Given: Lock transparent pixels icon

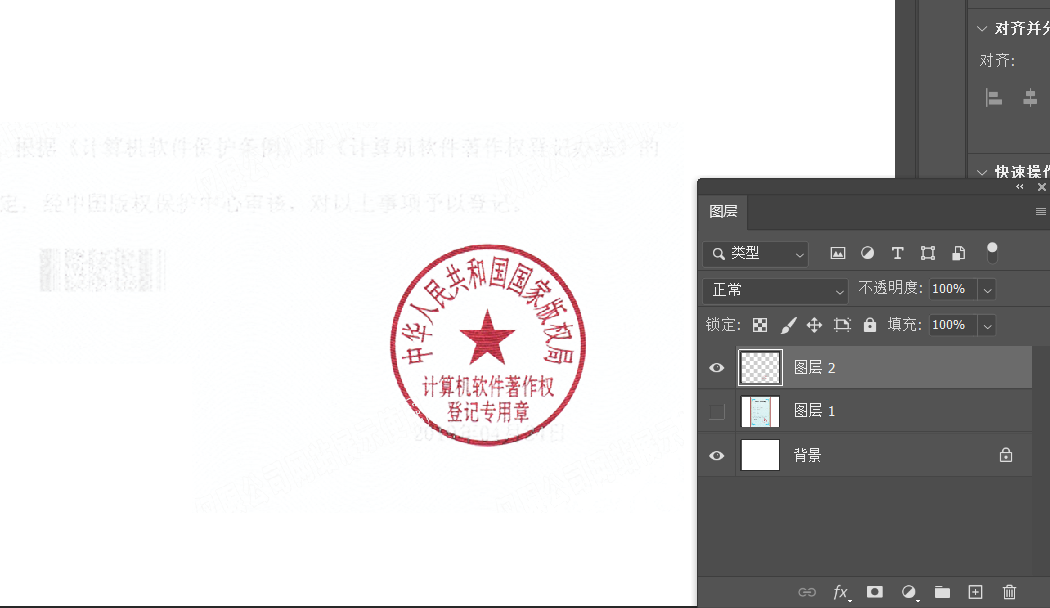Looking at the screenshot, I should tap(759, 325).
